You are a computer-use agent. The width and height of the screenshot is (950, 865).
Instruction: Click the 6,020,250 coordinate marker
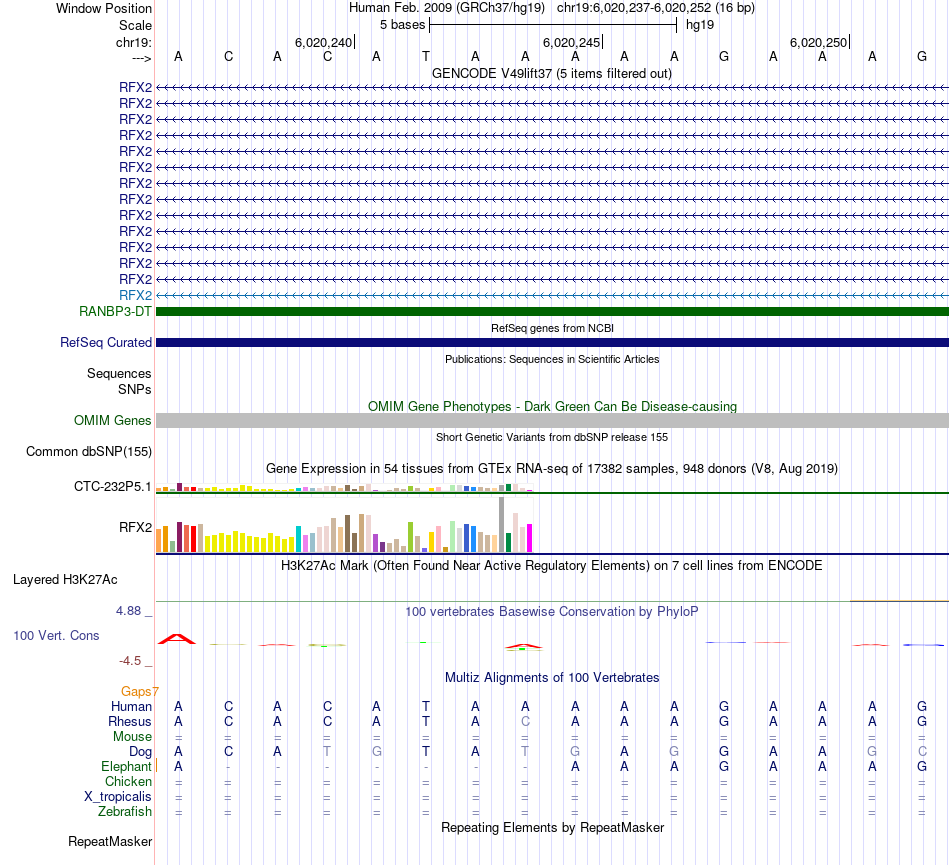[819, 42]
